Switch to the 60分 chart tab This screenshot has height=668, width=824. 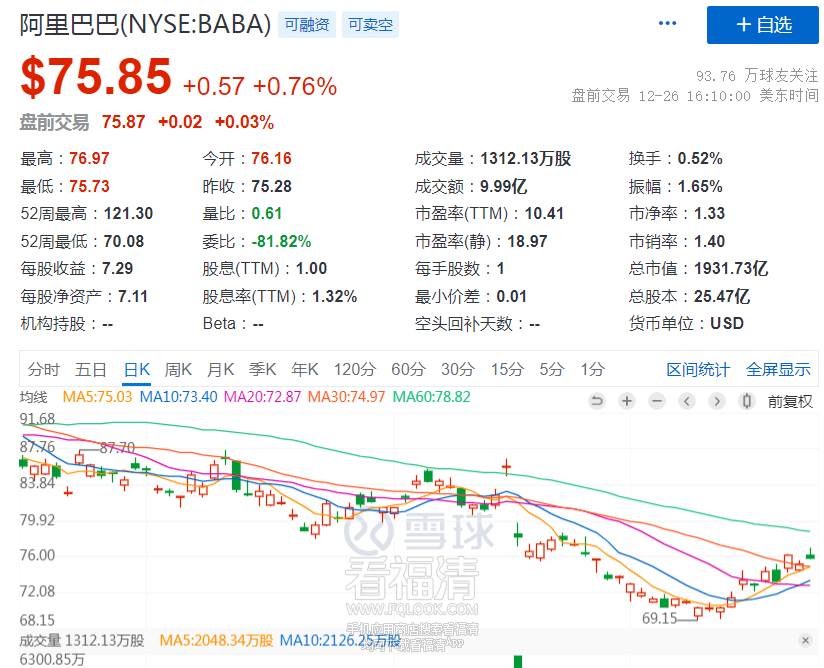tap(408, 369)
